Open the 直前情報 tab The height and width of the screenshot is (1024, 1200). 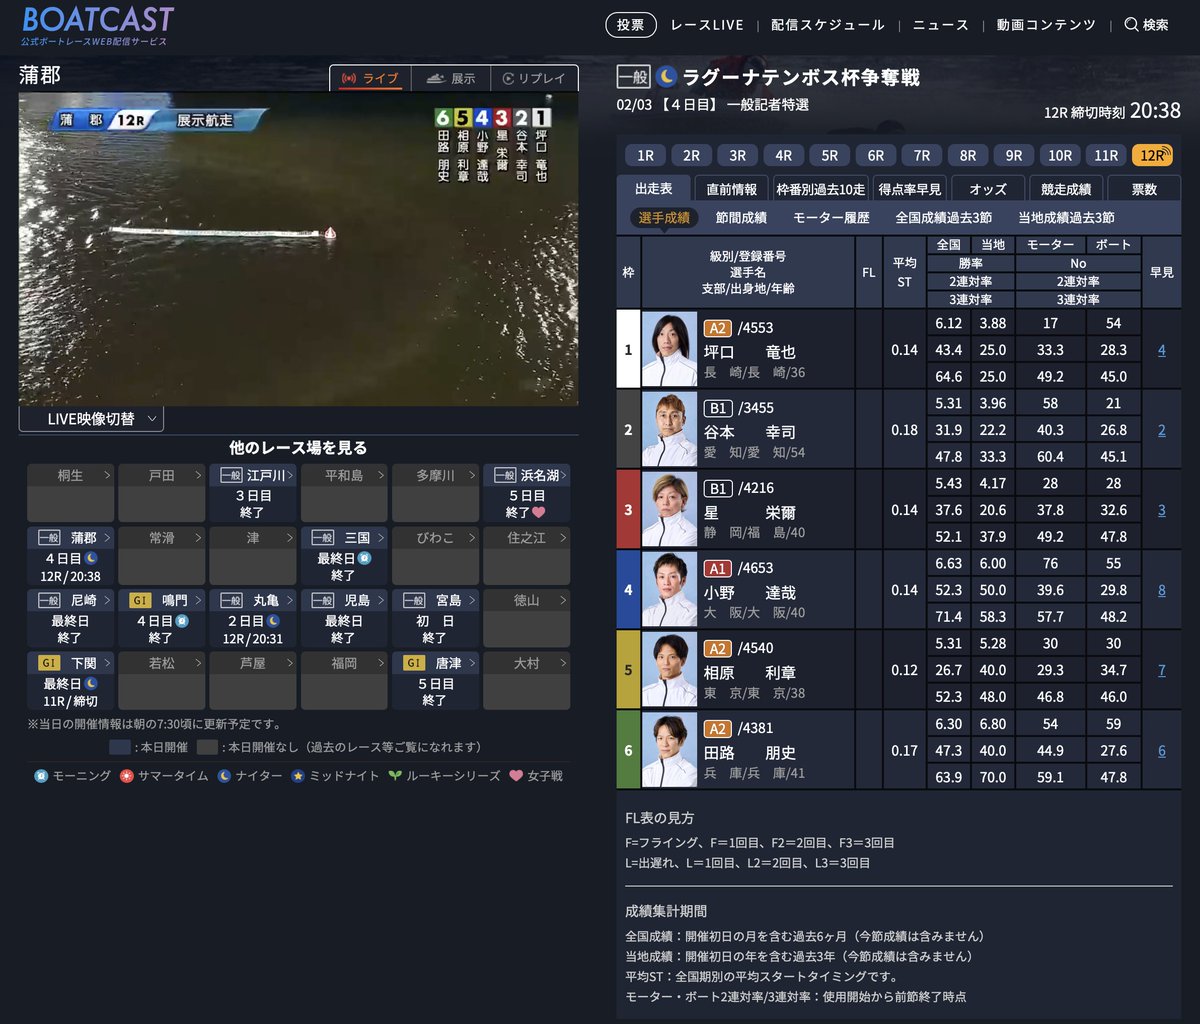[x=732, y=188]
